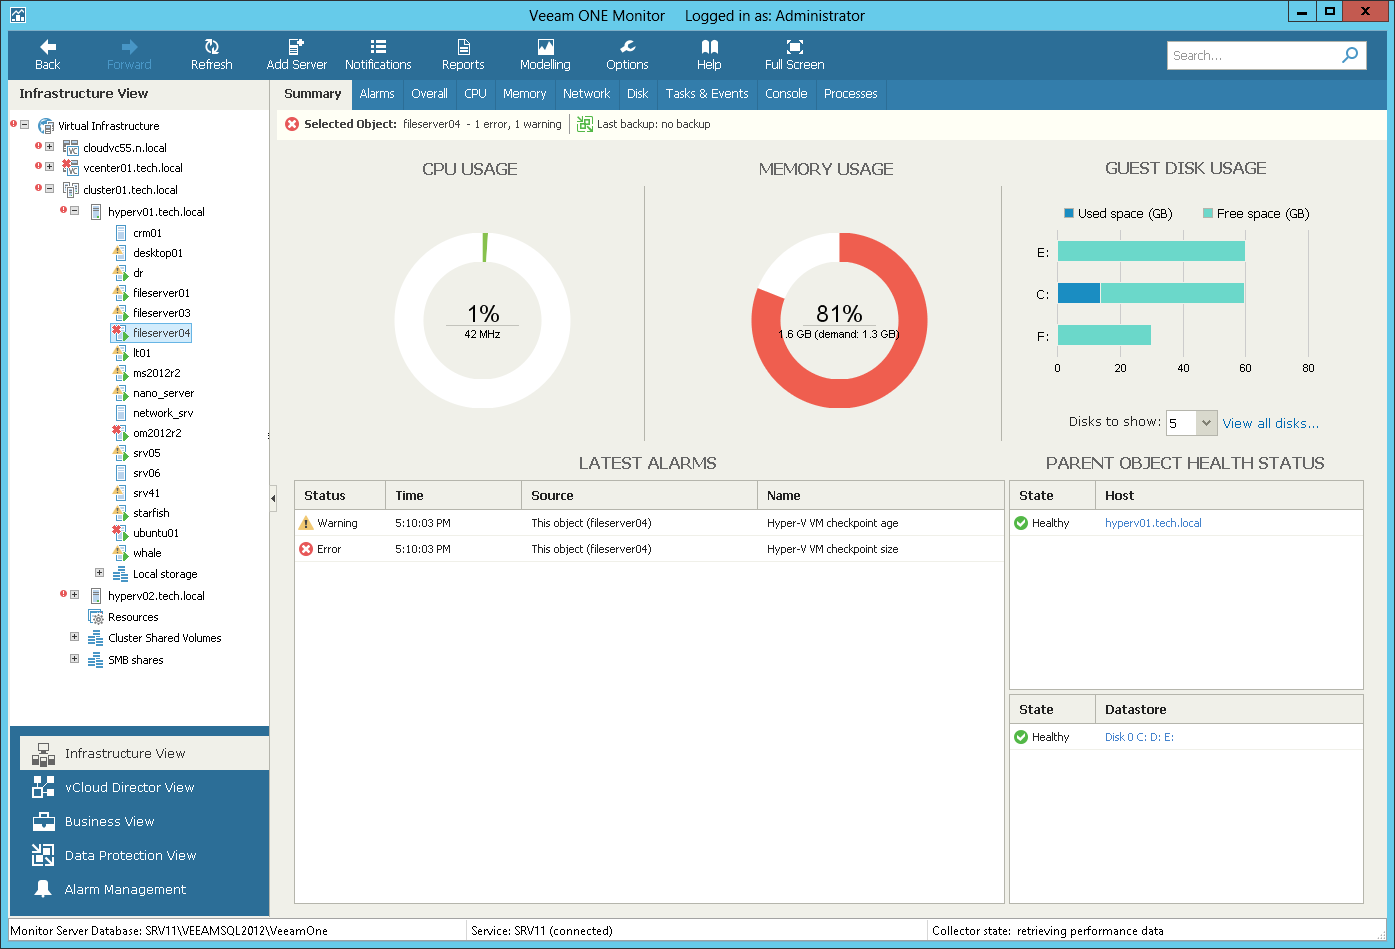The image size is (1395, 949).
Task: Open the Reports toolbar icon
Action: point(463,47)
